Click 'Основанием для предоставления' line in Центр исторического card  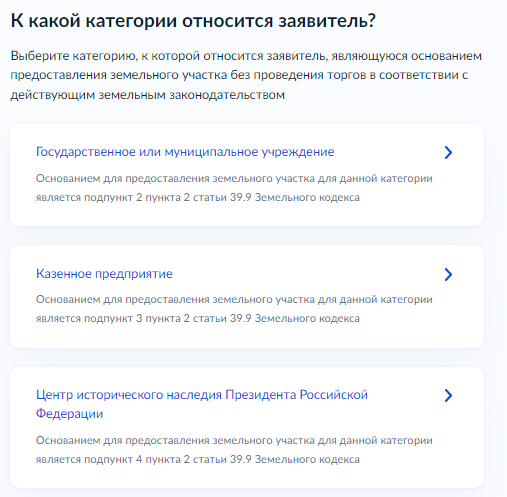coord(234,440)
